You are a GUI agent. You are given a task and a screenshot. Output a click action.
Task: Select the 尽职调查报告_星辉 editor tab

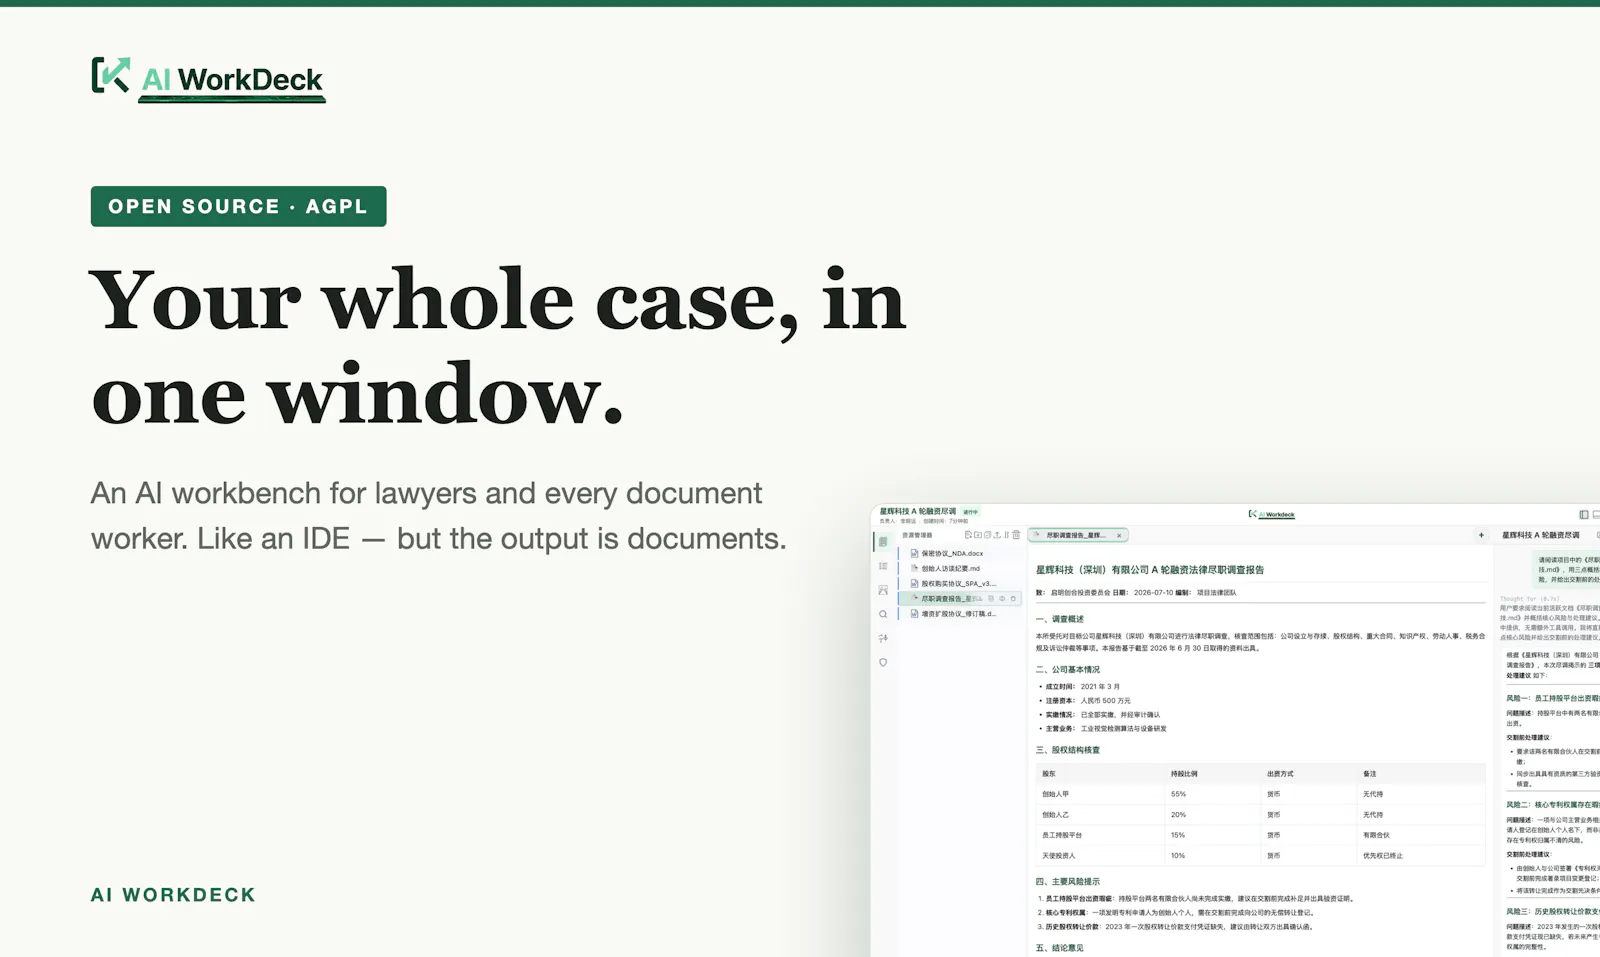click(1078, 535)
